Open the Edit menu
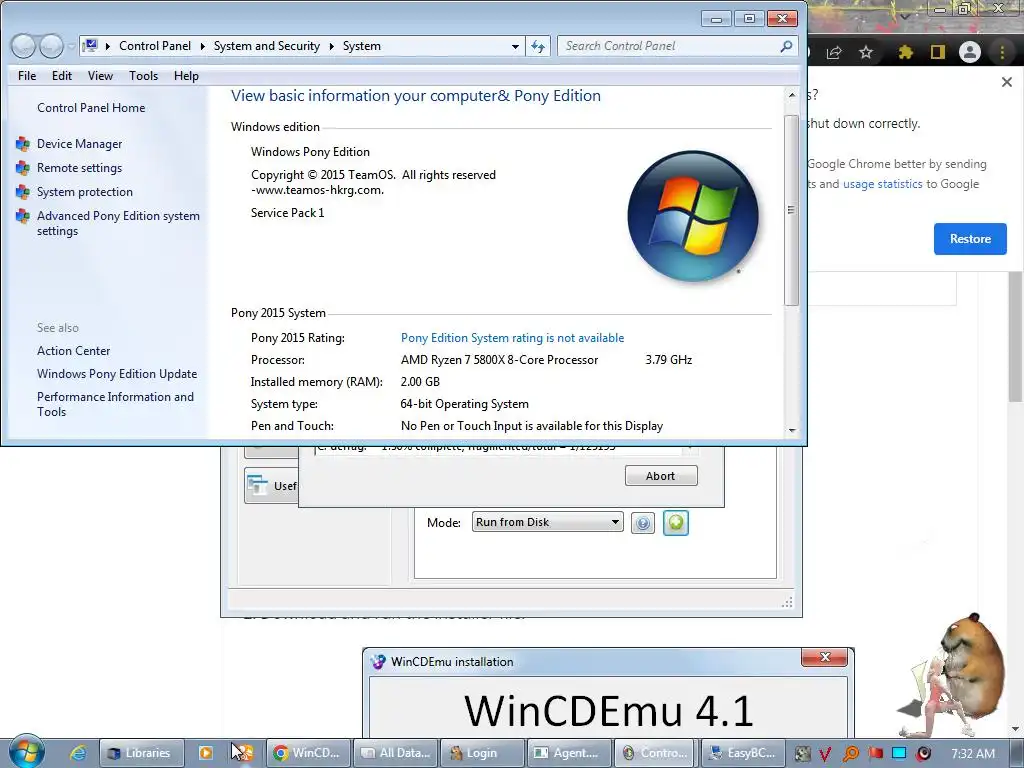1024x768 pixels. click(62, 76)
